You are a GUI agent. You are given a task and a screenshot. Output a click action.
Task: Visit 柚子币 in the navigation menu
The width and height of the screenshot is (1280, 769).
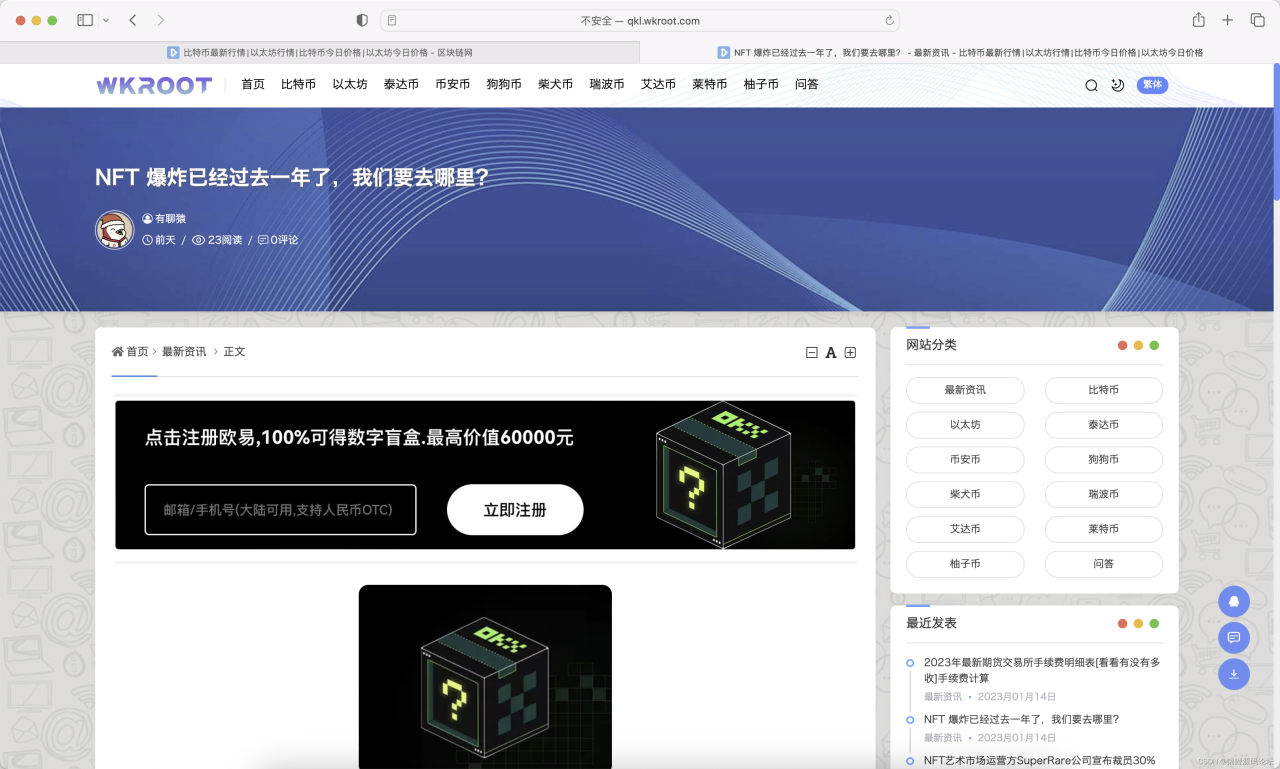tap(761, 84)
